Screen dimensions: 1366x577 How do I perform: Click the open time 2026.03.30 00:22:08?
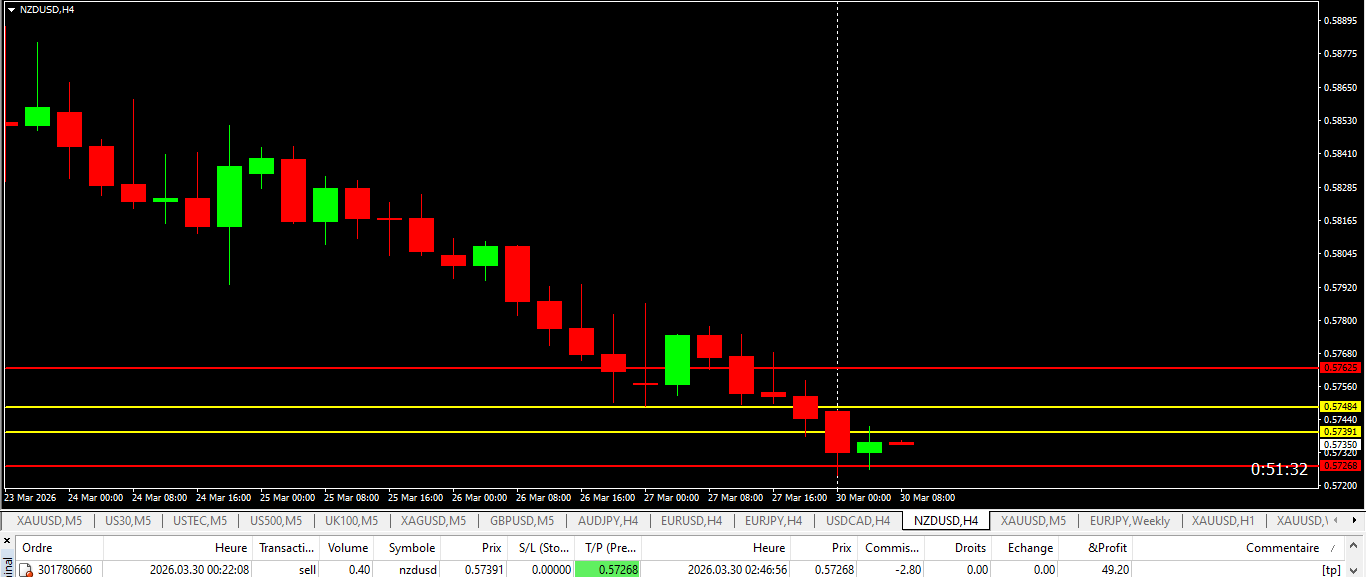click(x=199, y=570)
